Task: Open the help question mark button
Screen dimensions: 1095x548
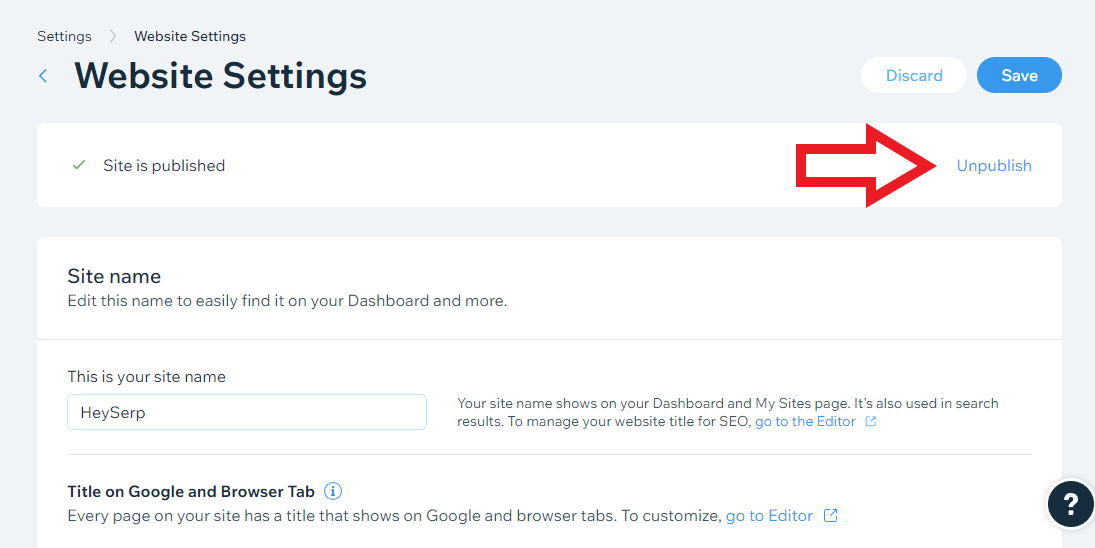Action: tap(1070, 503)
